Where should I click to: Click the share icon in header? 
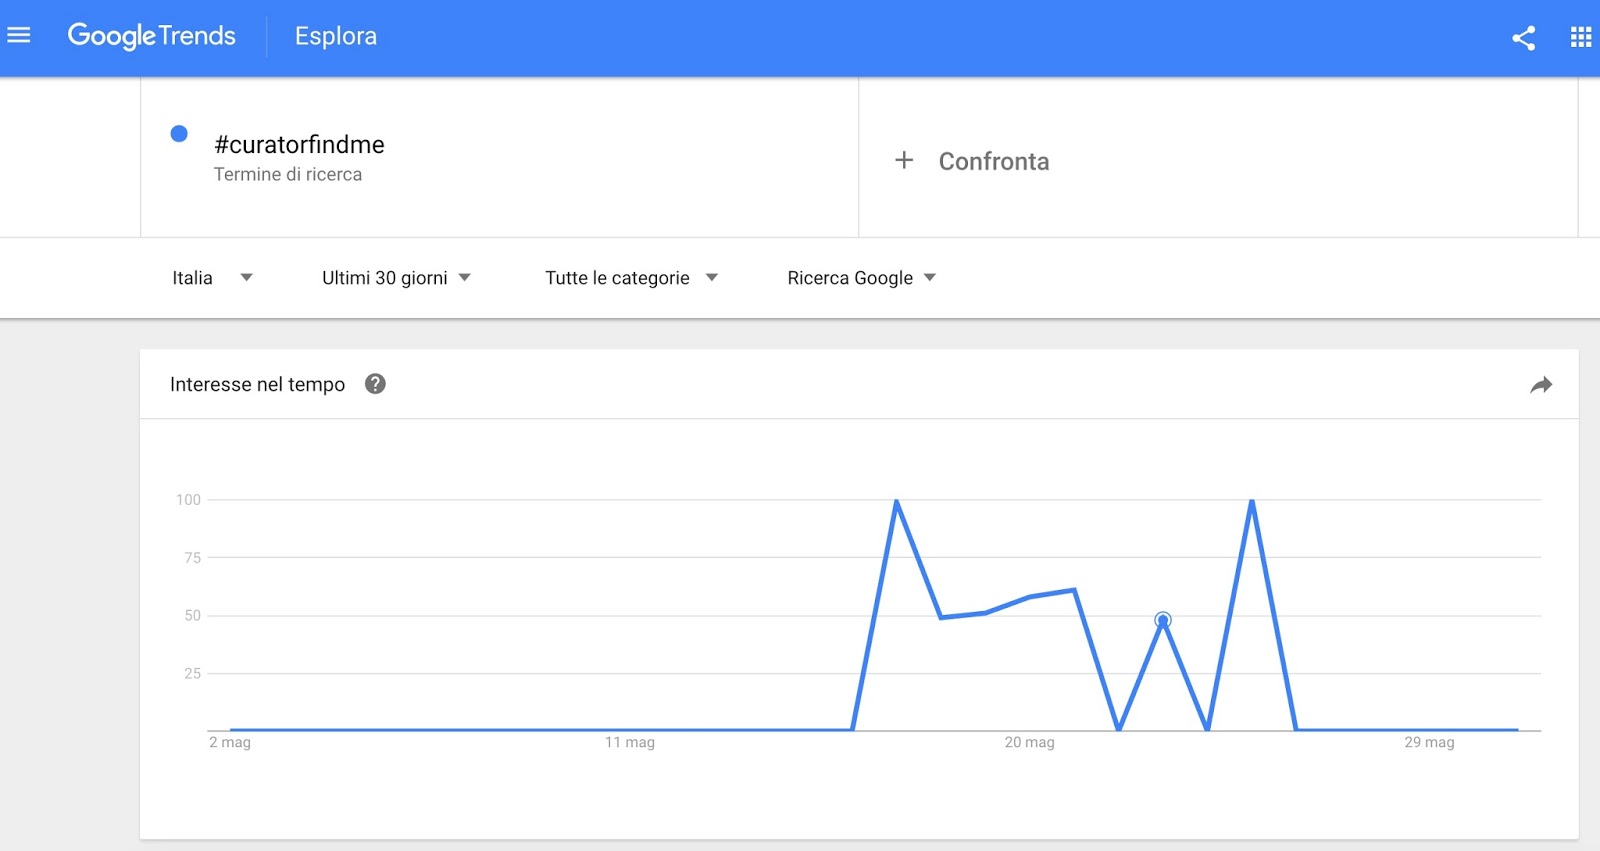[1523, 38]
